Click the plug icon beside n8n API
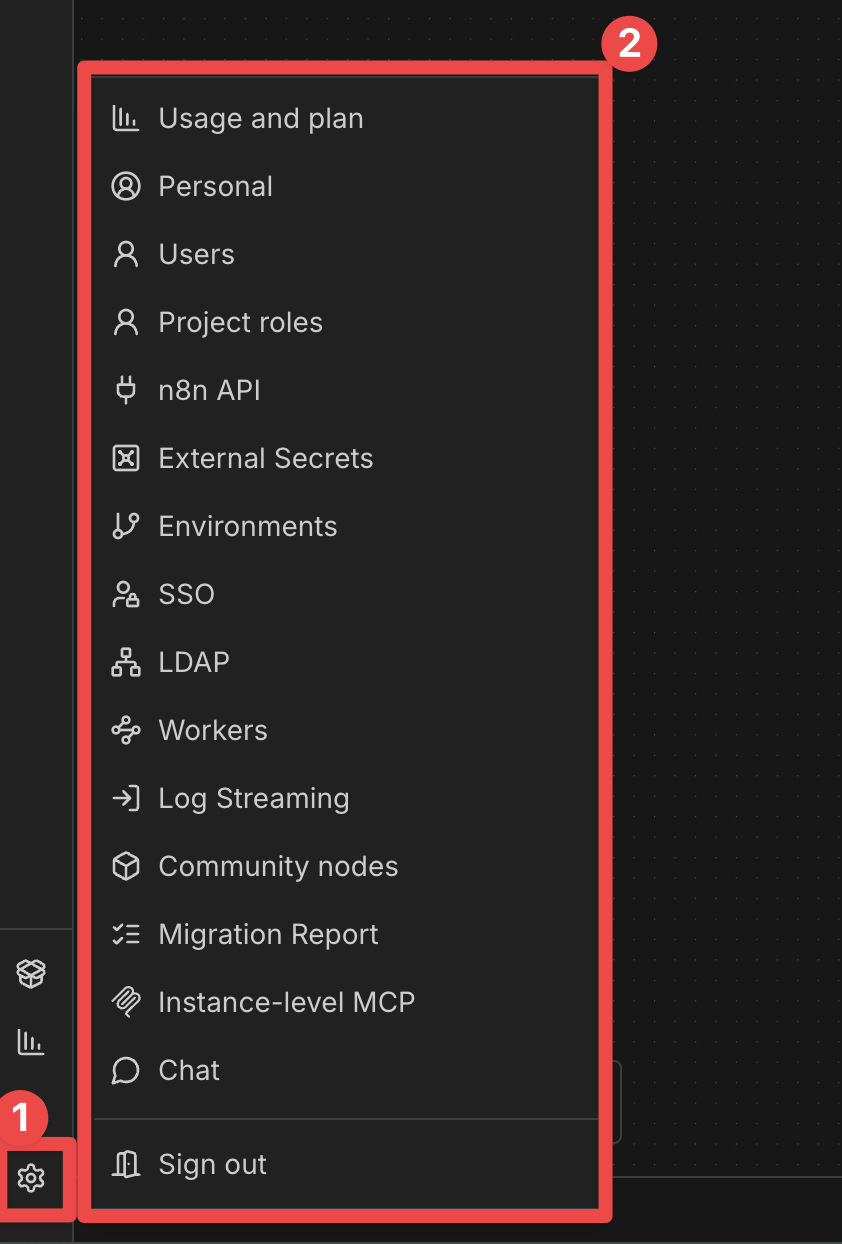The image size is (842, 1244). 126,390
